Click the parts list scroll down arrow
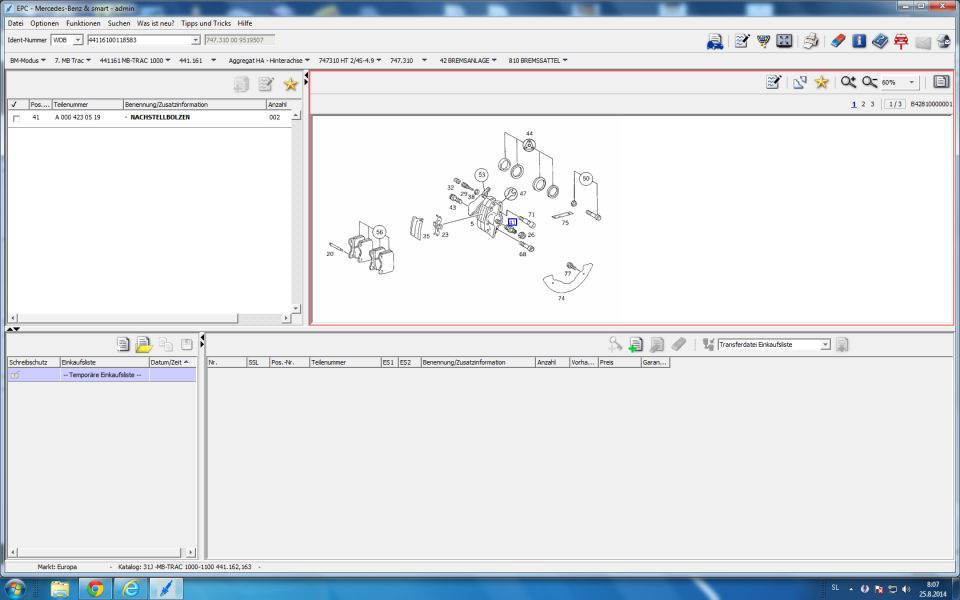The height and width of the screenshot is (600, 960). pos(296,309)
